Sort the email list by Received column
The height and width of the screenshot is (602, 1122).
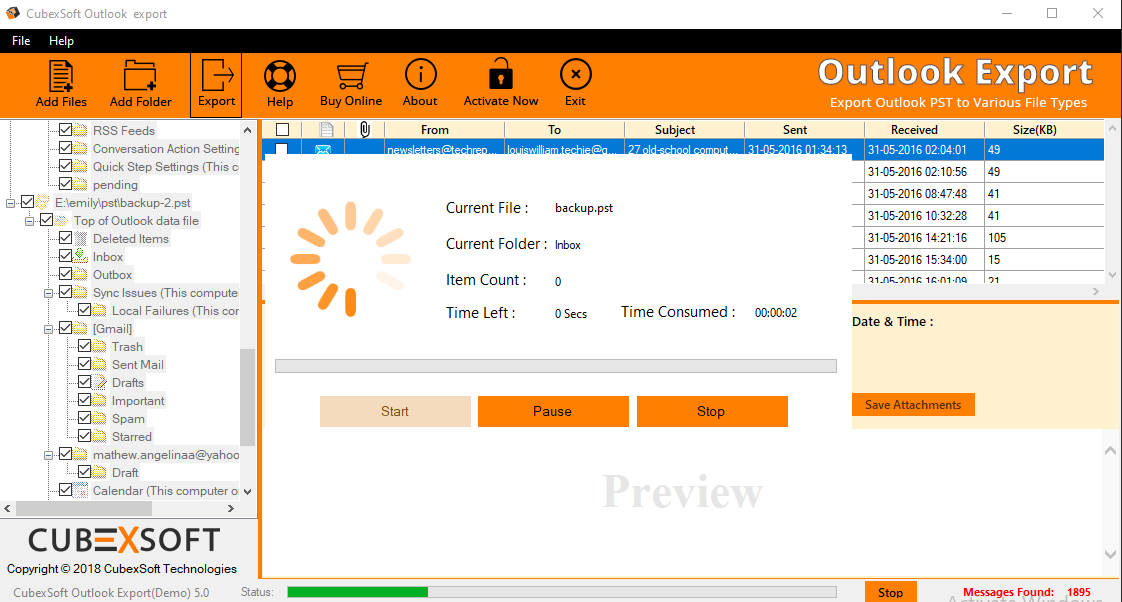(914, 130)
